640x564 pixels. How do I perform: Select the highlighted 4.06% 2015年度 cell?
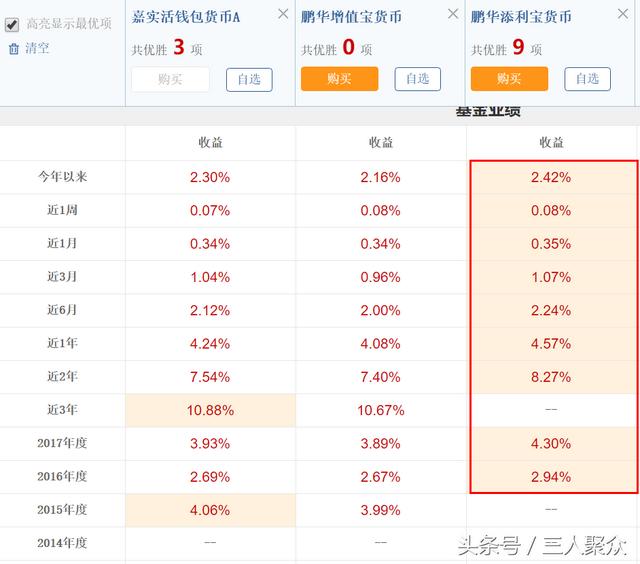(x=210, y=510)
